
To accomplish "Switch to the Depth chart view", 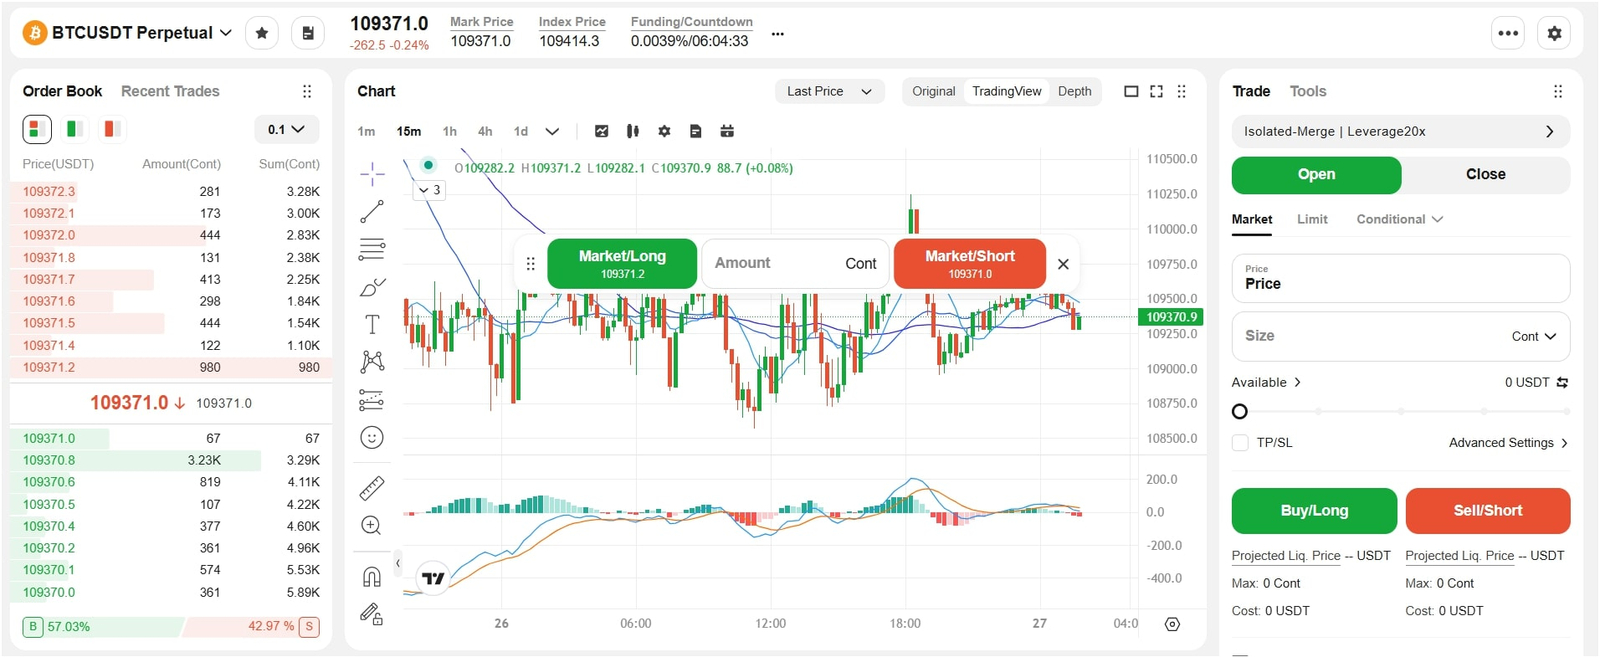I will click(x=1074, y=91).
